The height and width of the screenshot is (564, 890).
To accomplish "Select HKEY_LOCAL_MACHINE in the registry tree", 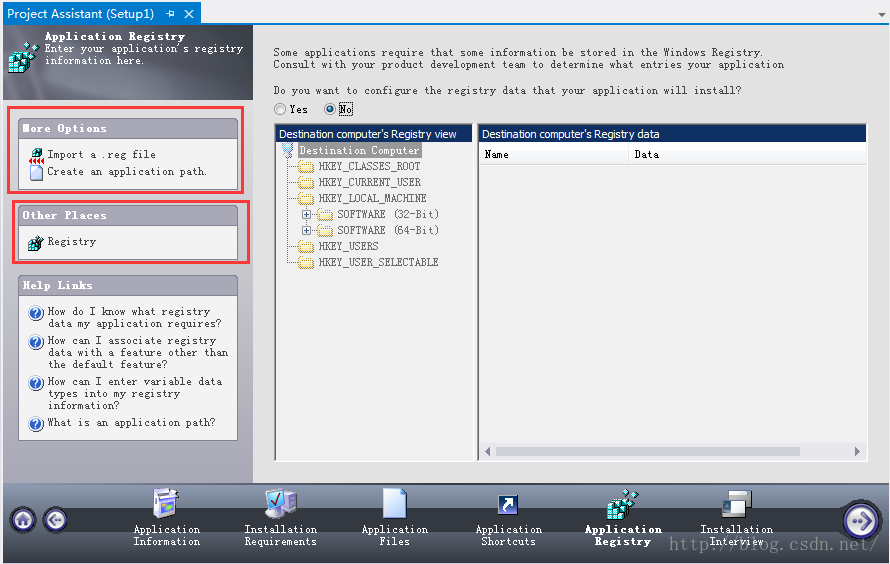I will click(372, 198).
